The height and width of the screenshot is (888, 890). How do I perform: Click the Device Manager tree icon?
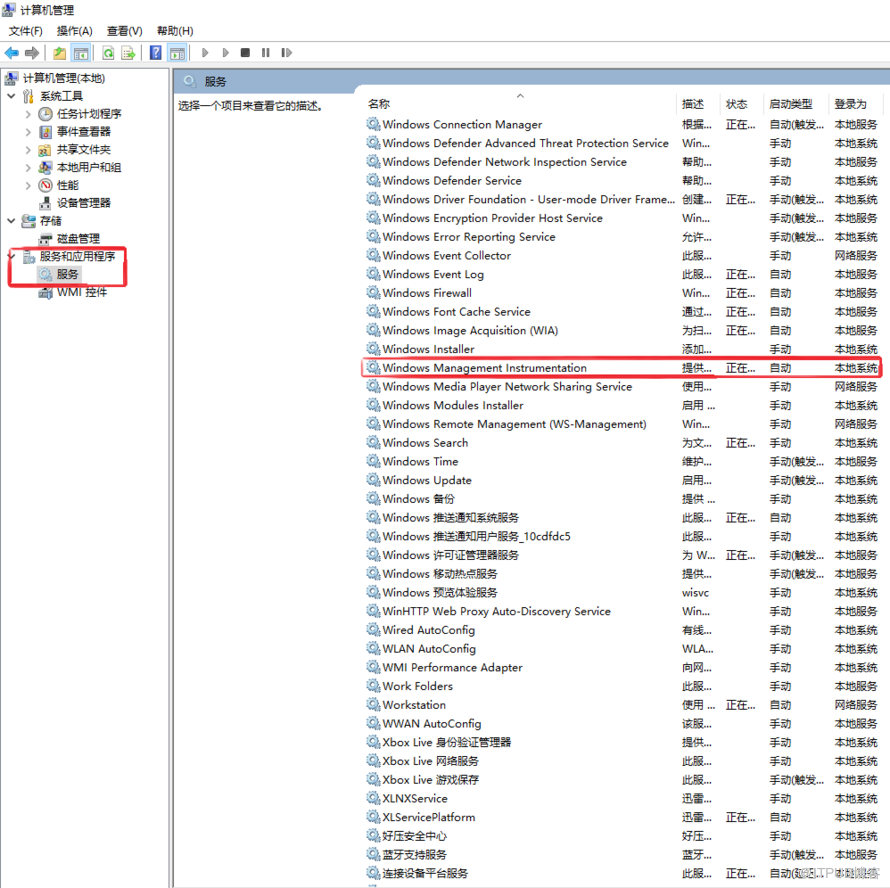tap(45, 203)
